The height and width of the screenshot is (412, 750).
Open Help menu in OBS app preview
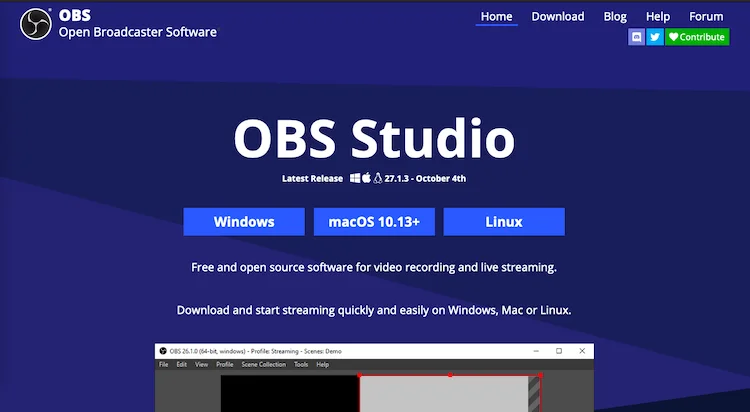322,365
